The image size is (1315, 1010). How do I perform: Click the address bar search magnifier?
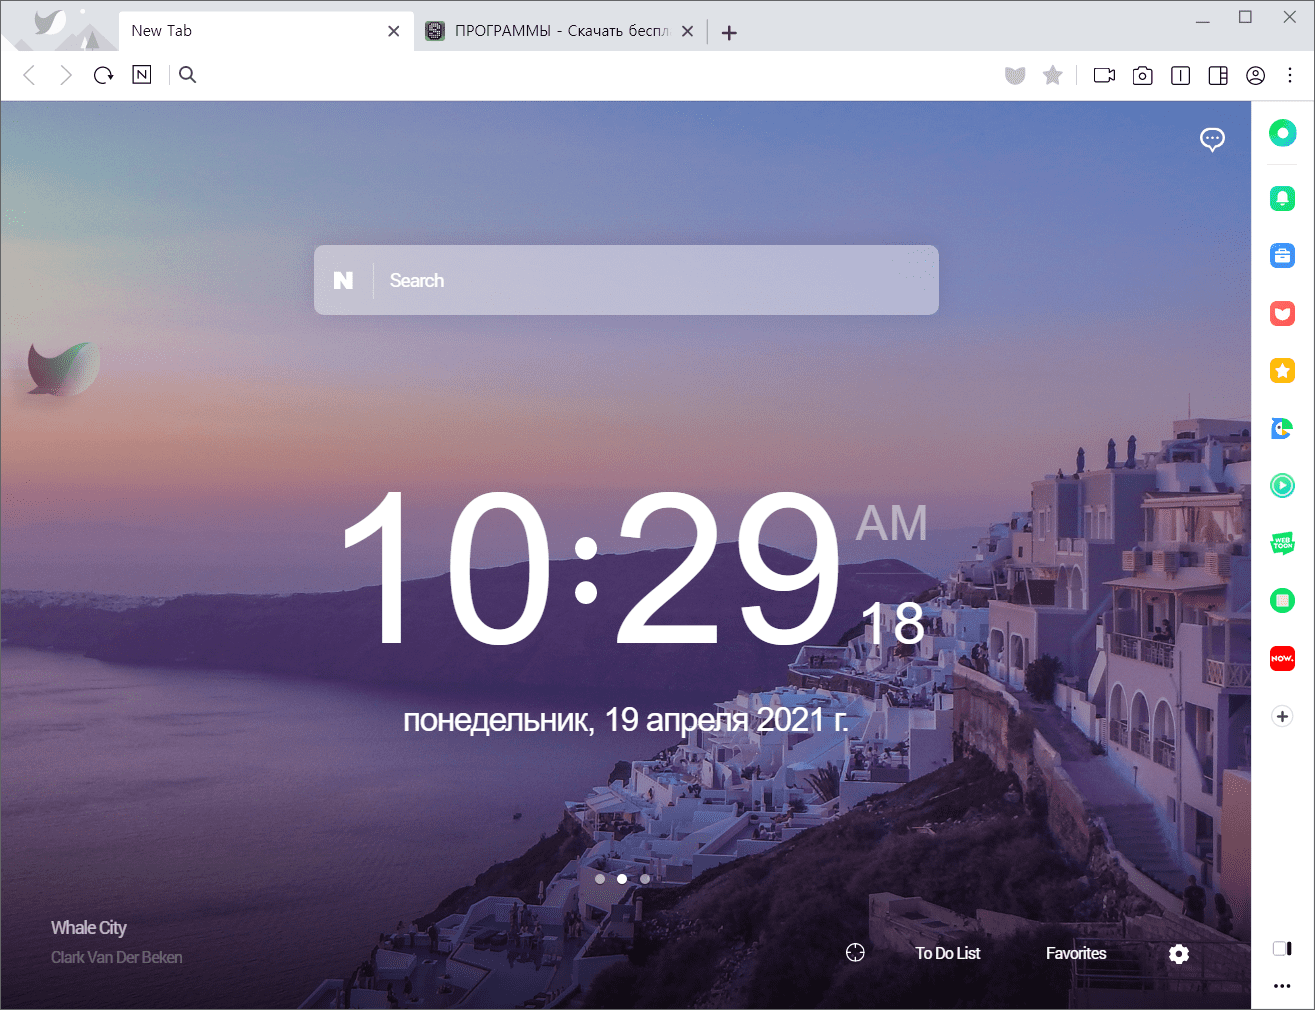187,75
